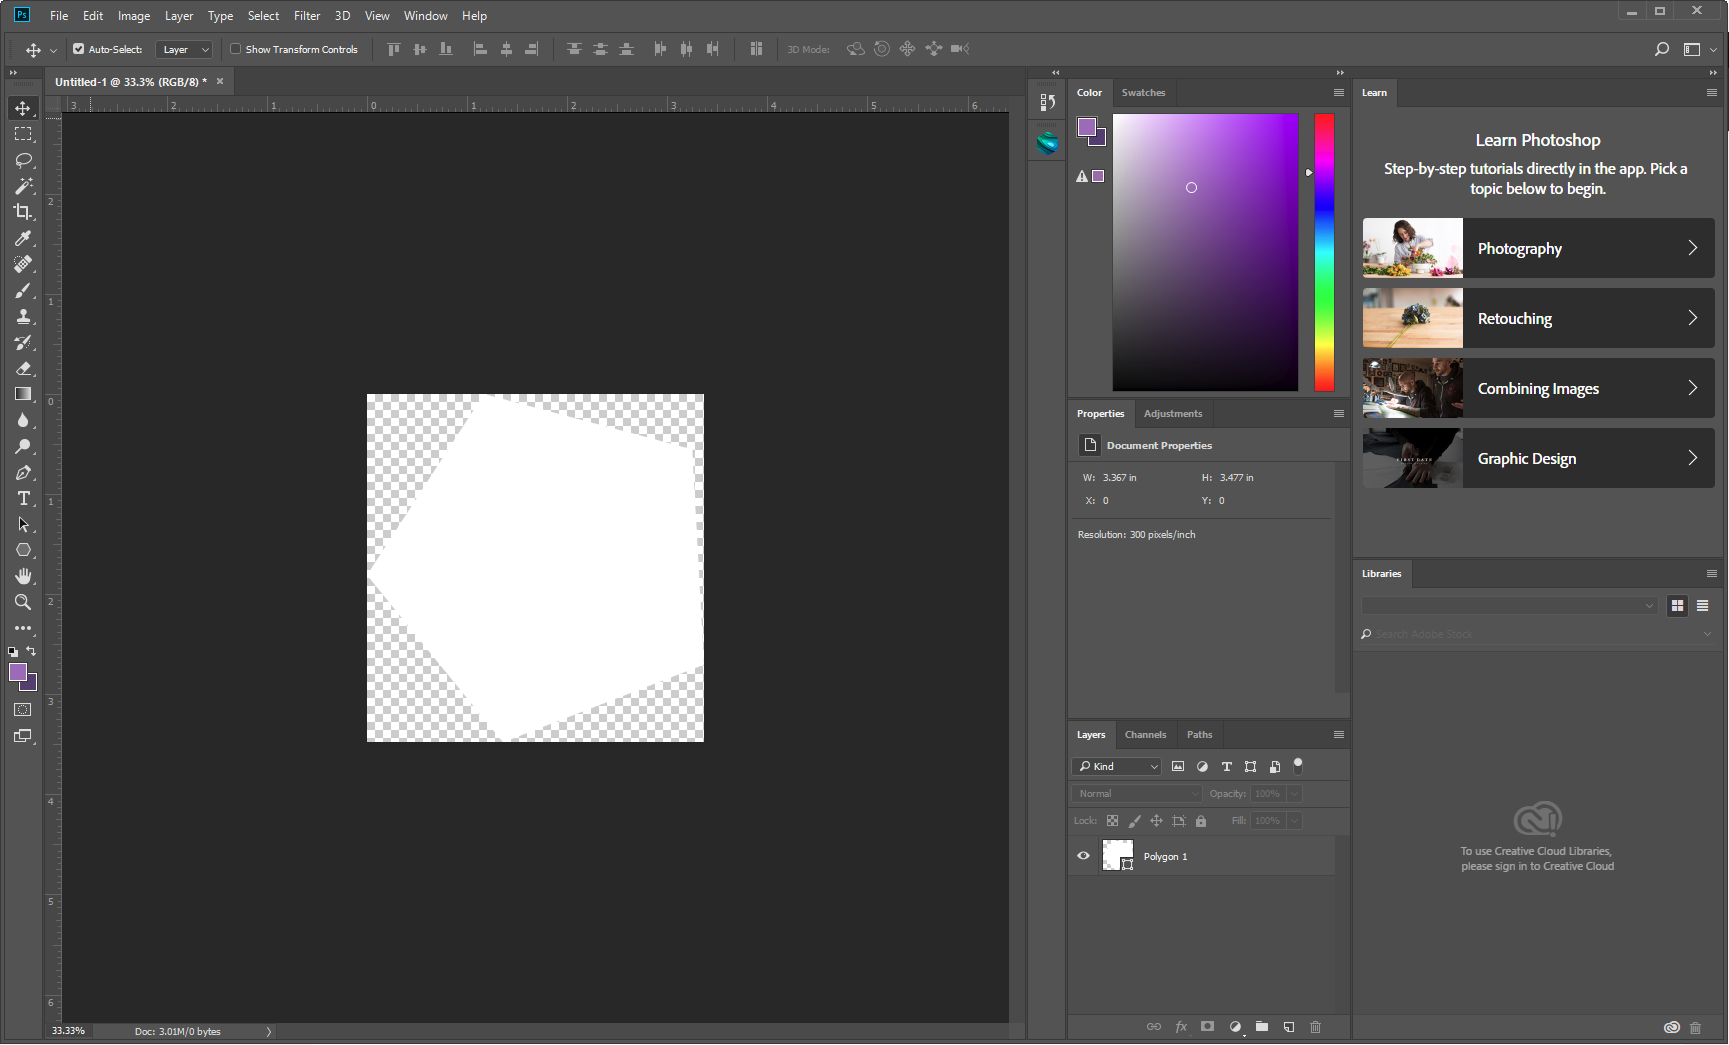Select the Blur tool

(x=23, y=420)
